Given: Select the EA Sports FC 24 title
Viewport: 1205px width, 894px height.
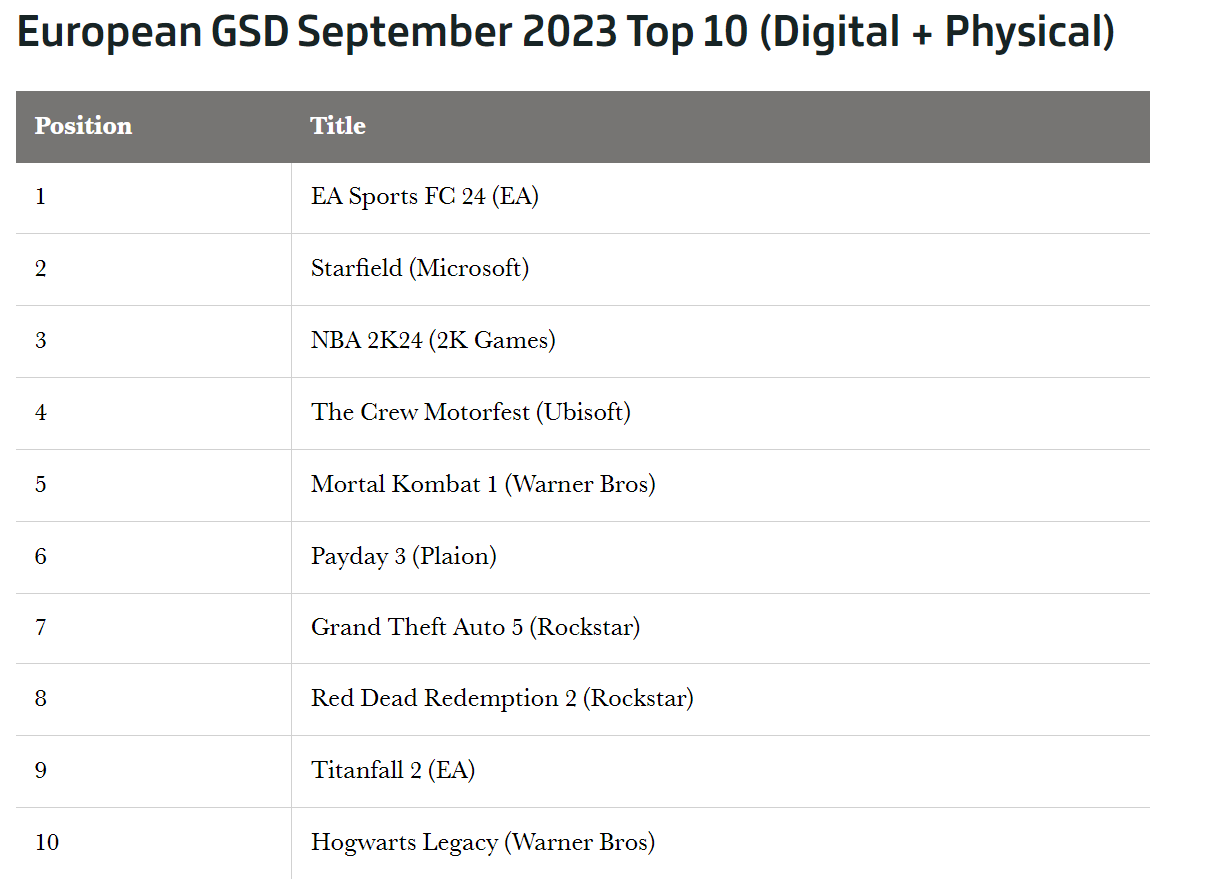Looking at the screenshot, I should [x=424, y=196].
